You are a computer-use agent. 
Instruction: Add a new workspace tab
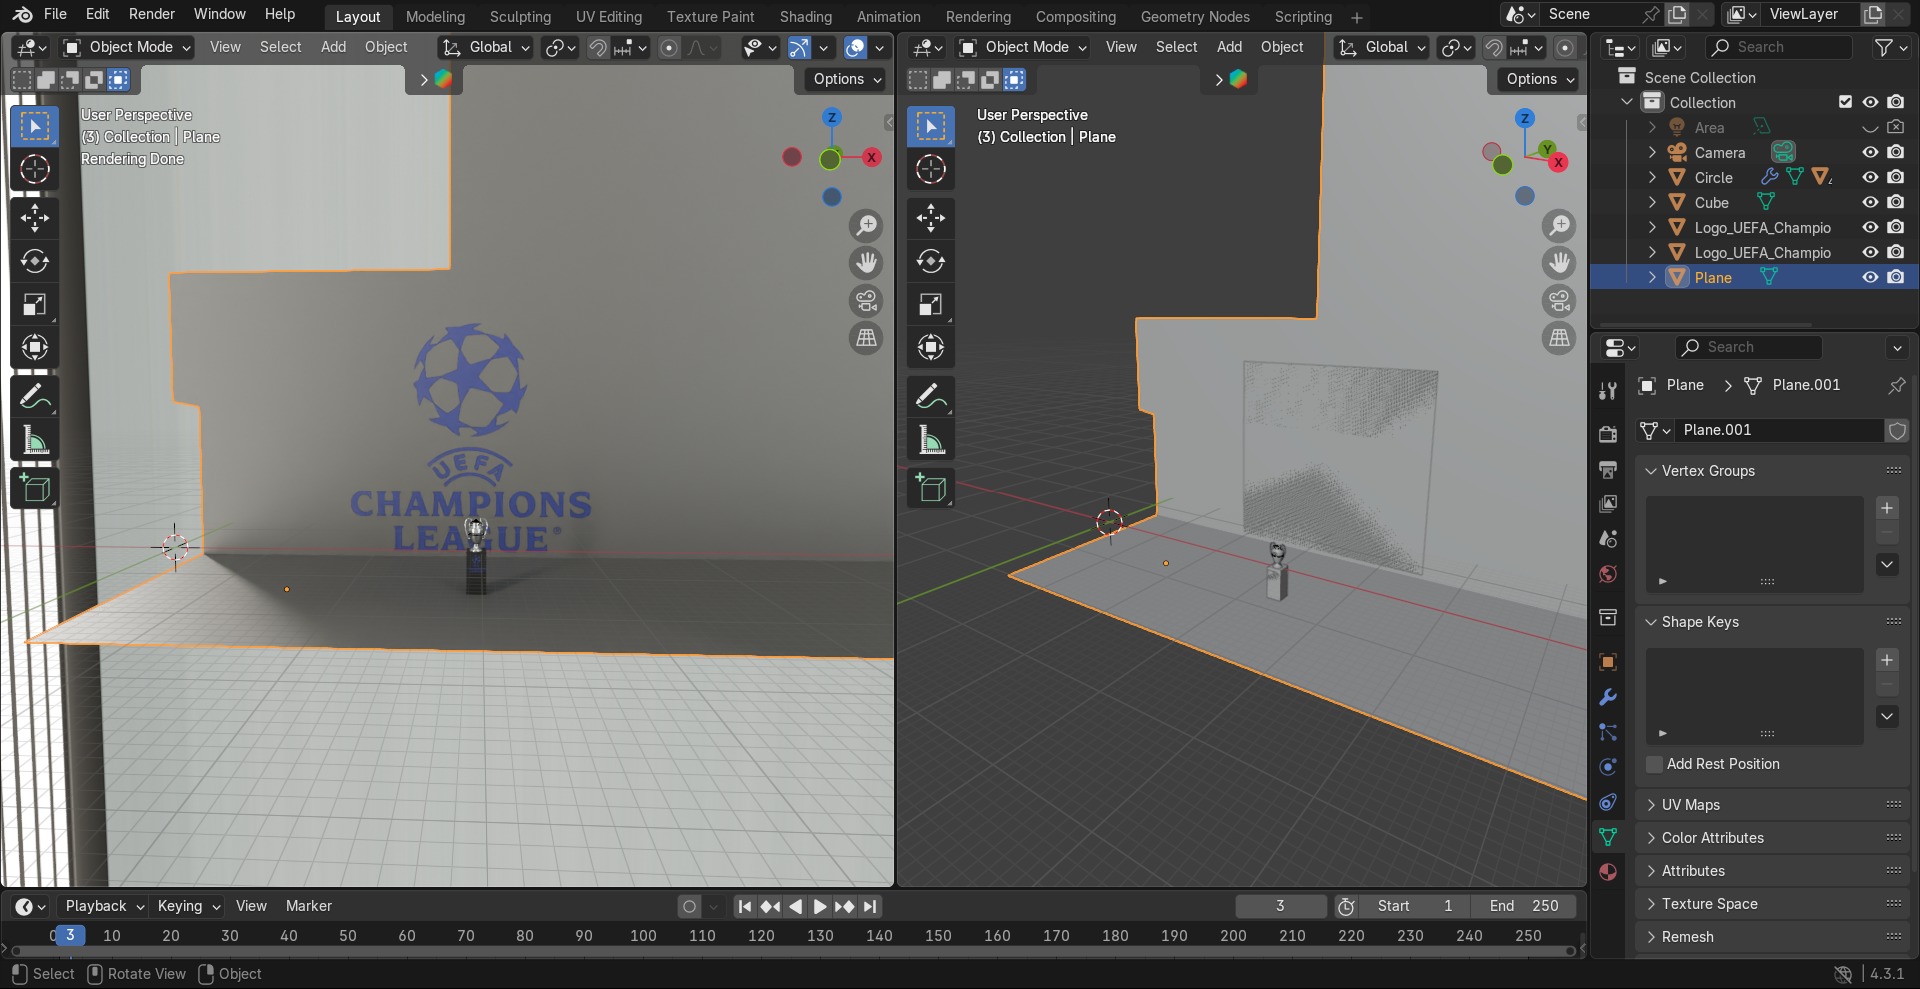tap(1356, 17)
